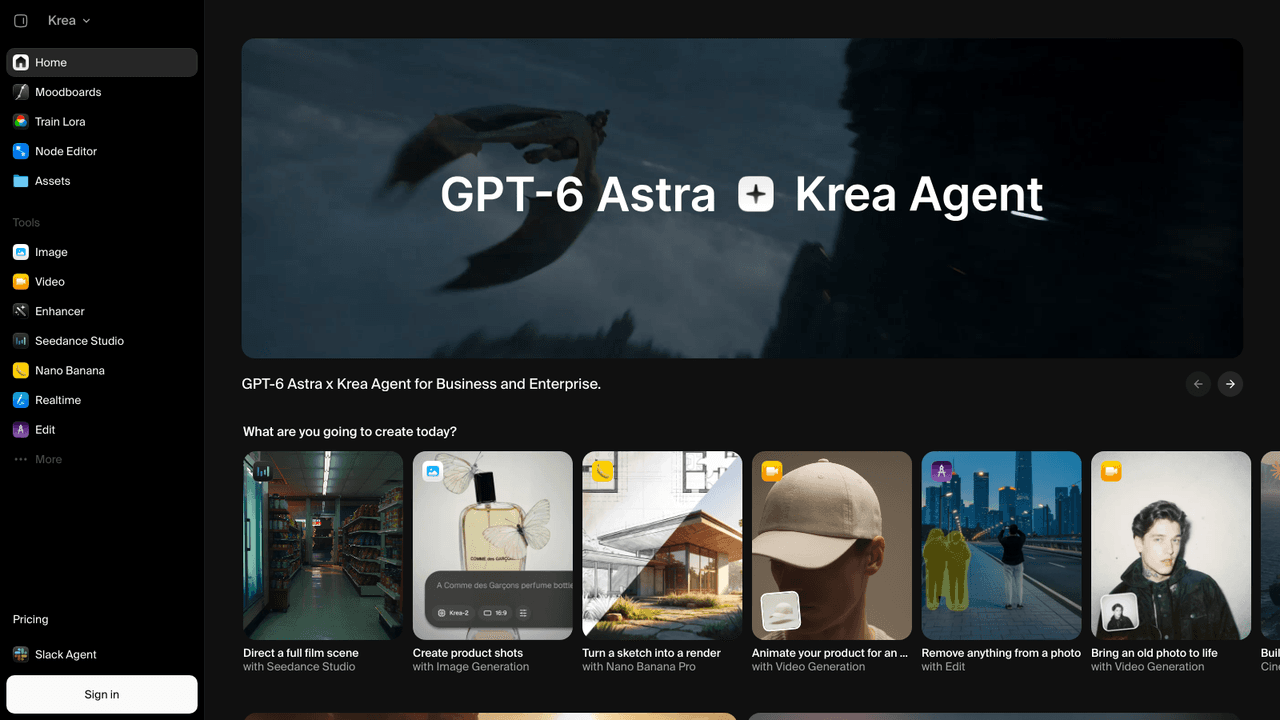The image size is (1280, 720).
Task: Open Node Editor menu label
Action: [66, 151]
